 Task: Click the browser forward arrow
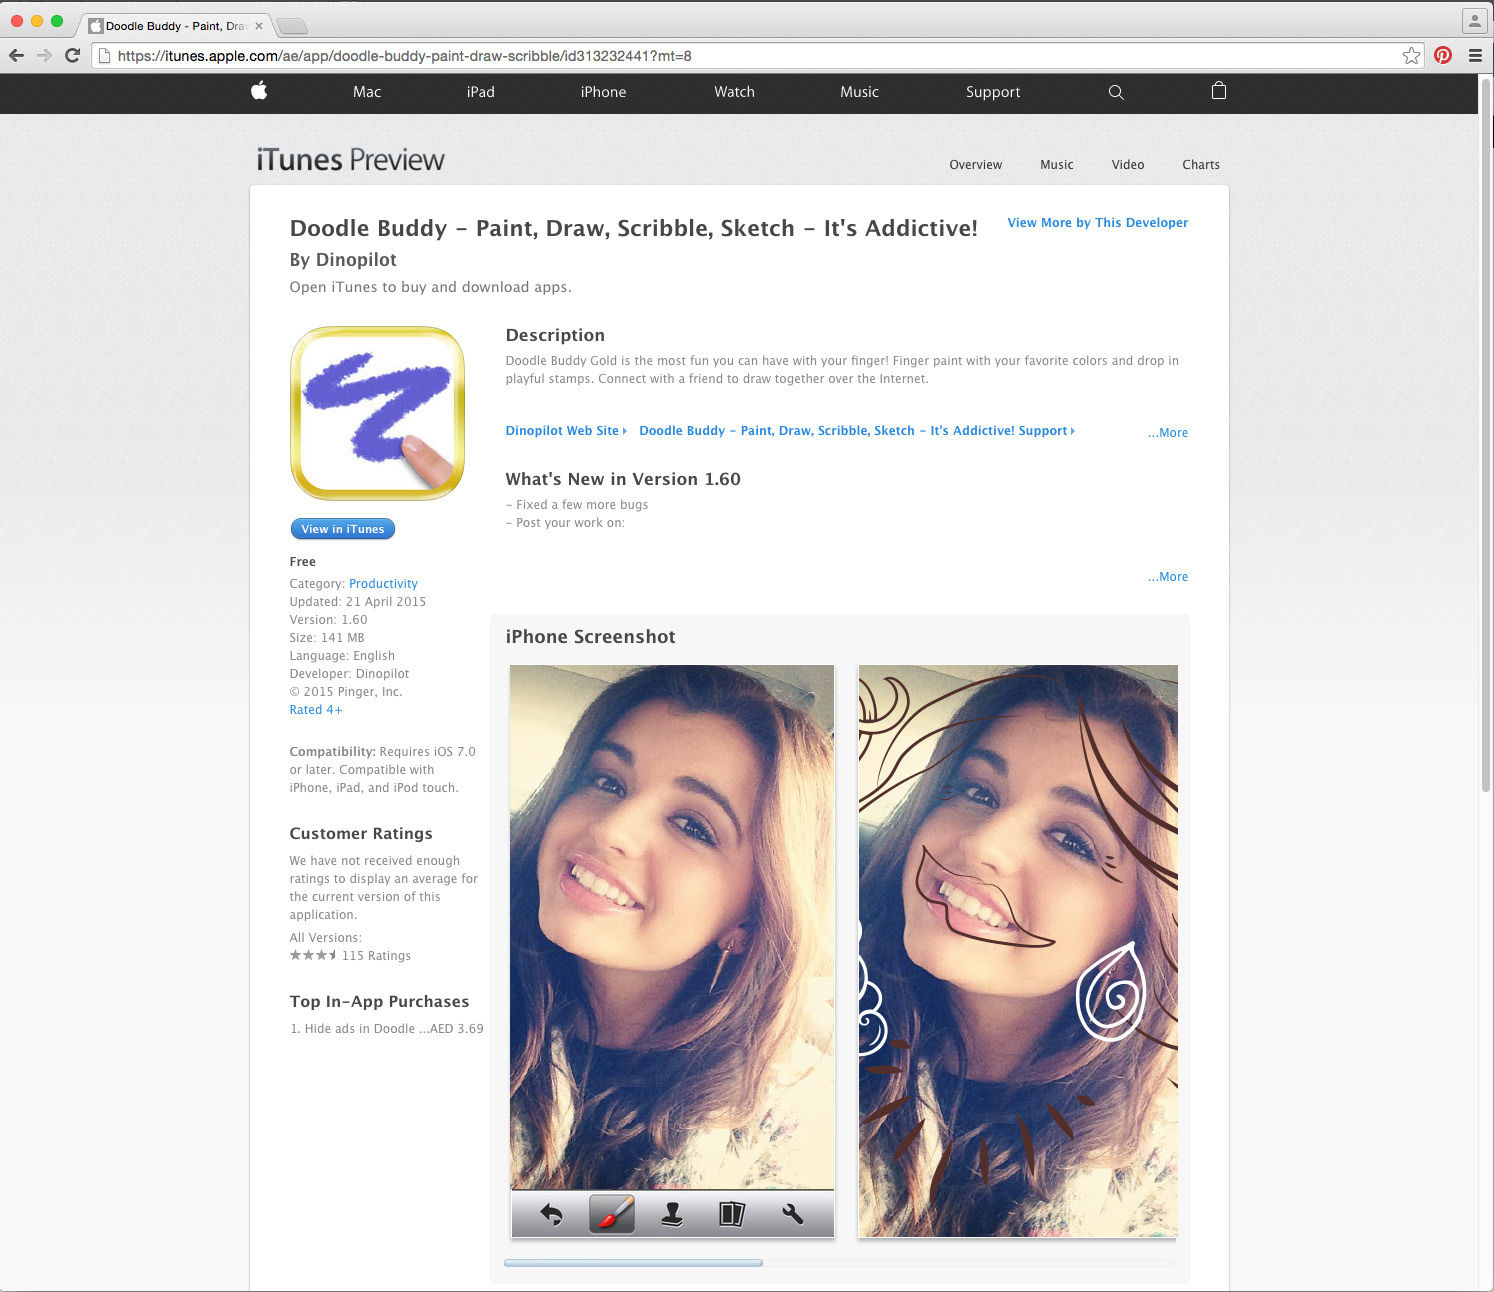[44, 55]
